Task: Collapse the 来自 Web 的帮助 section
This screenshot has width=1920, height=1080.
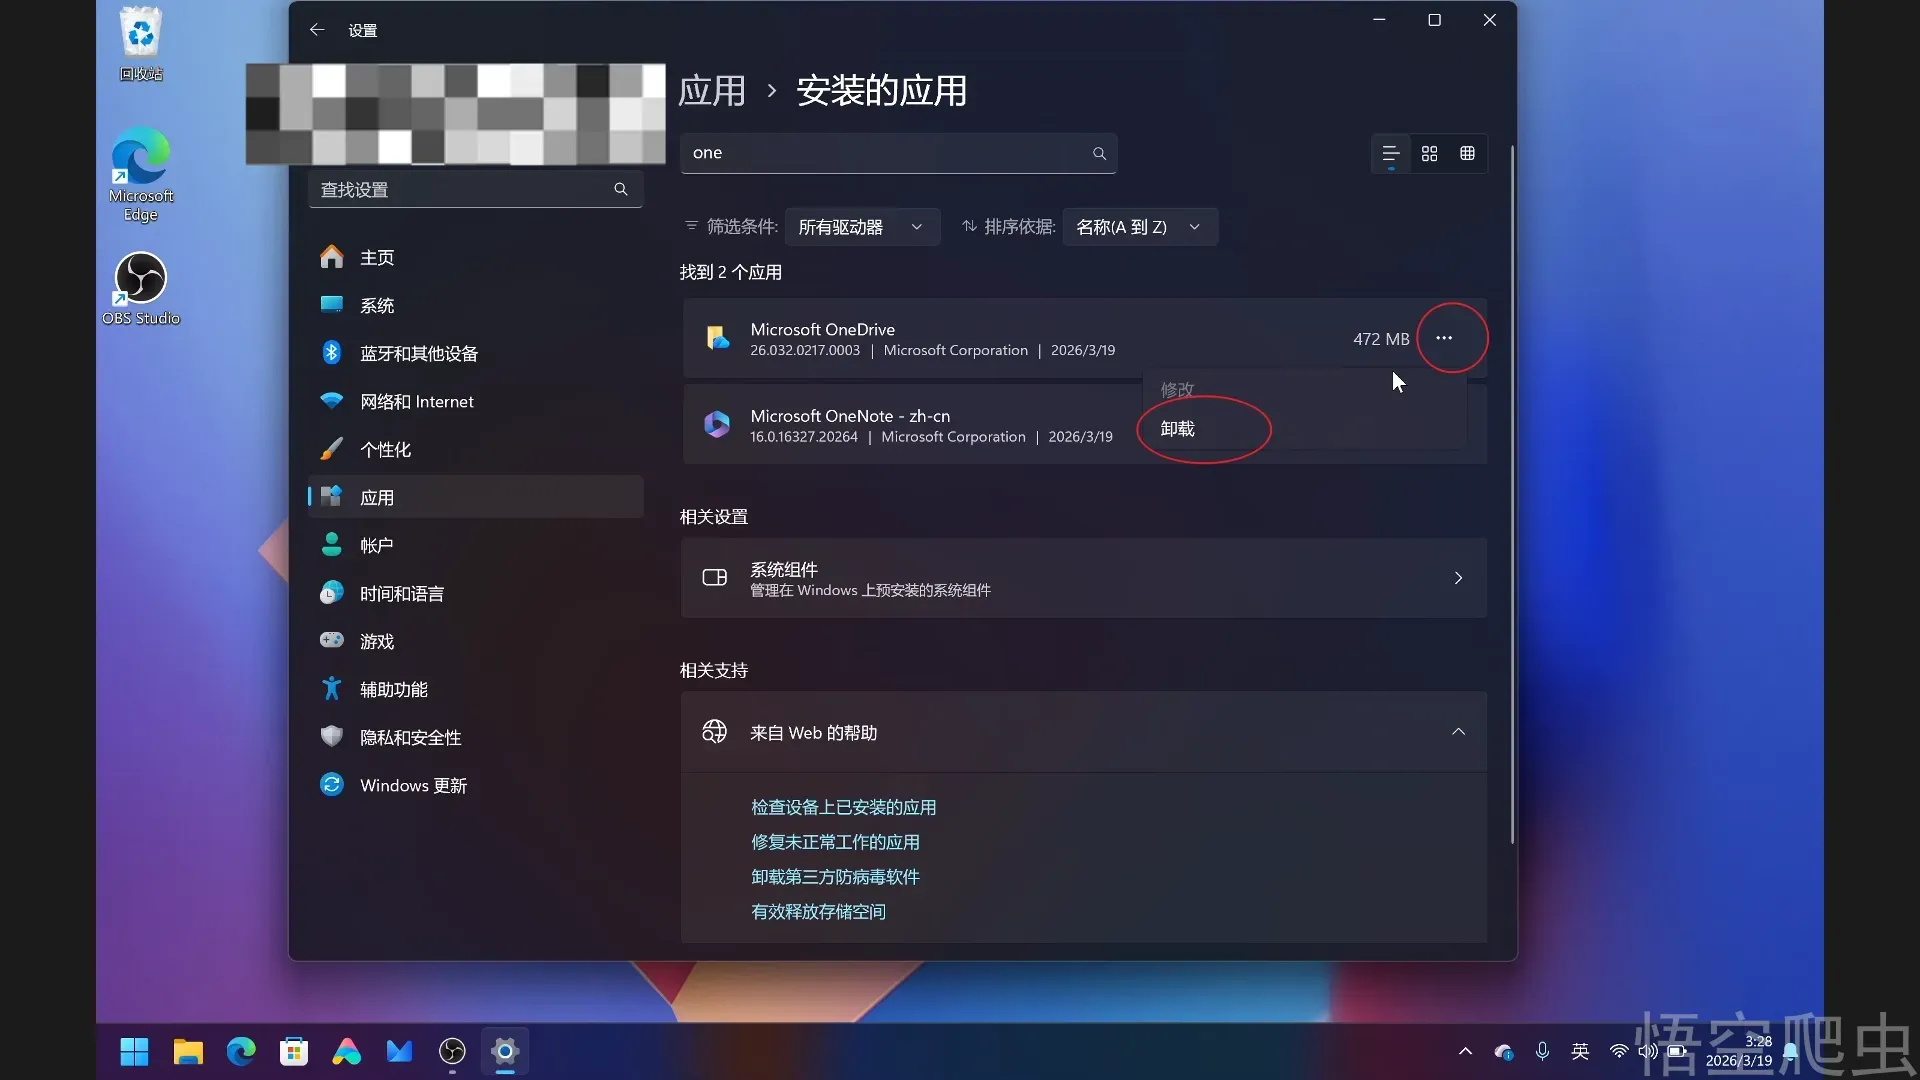Action: pyautogui.click(x=1458, y=732)
